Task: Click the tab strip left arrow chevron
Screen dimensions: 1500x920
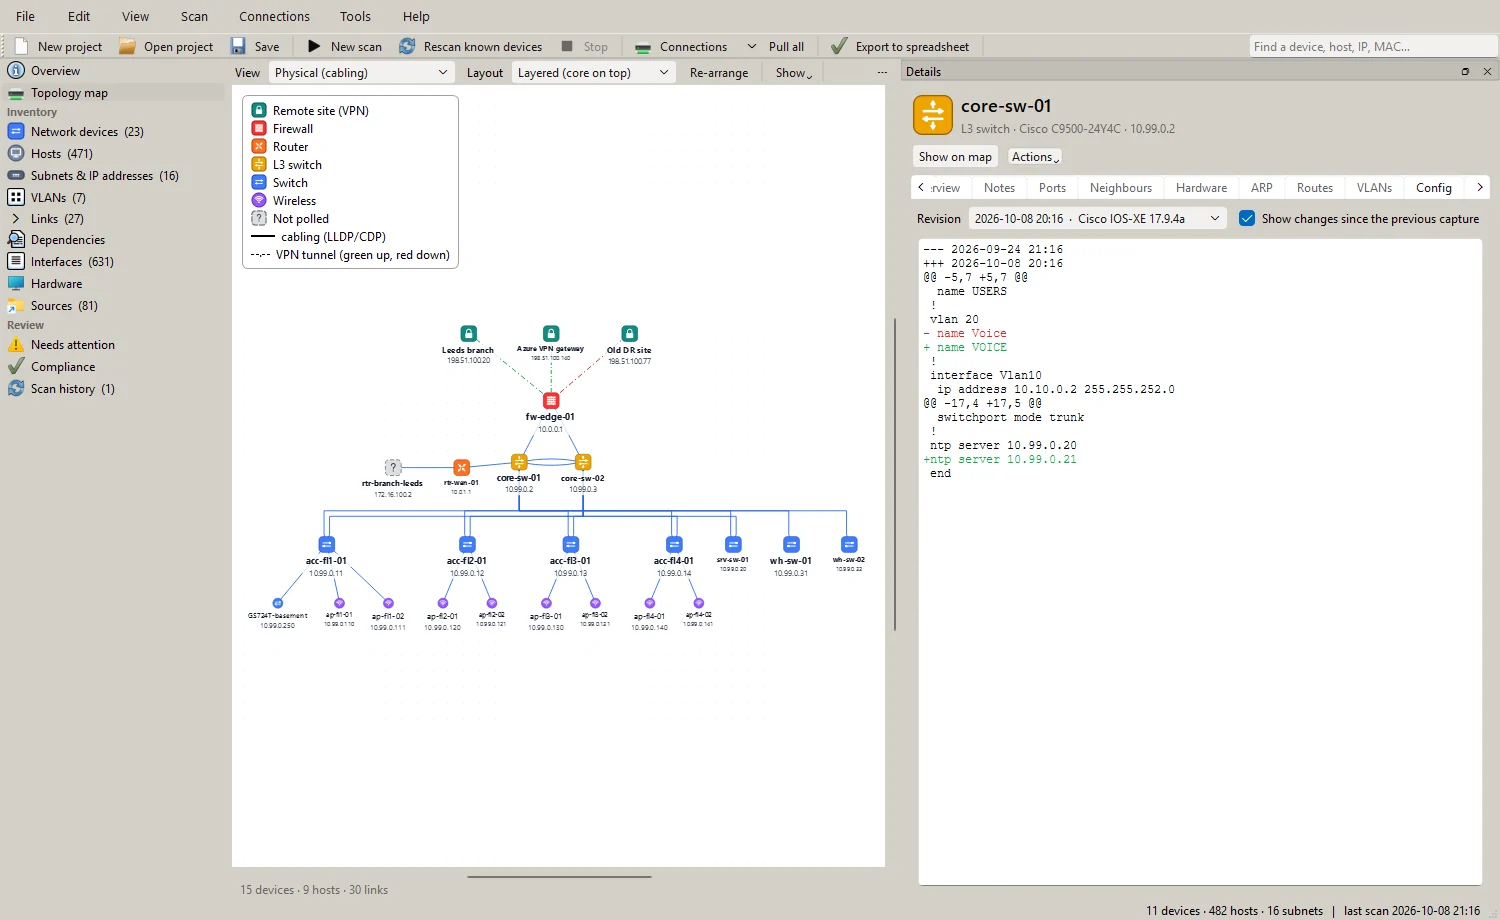Action: tap(921, 187)
